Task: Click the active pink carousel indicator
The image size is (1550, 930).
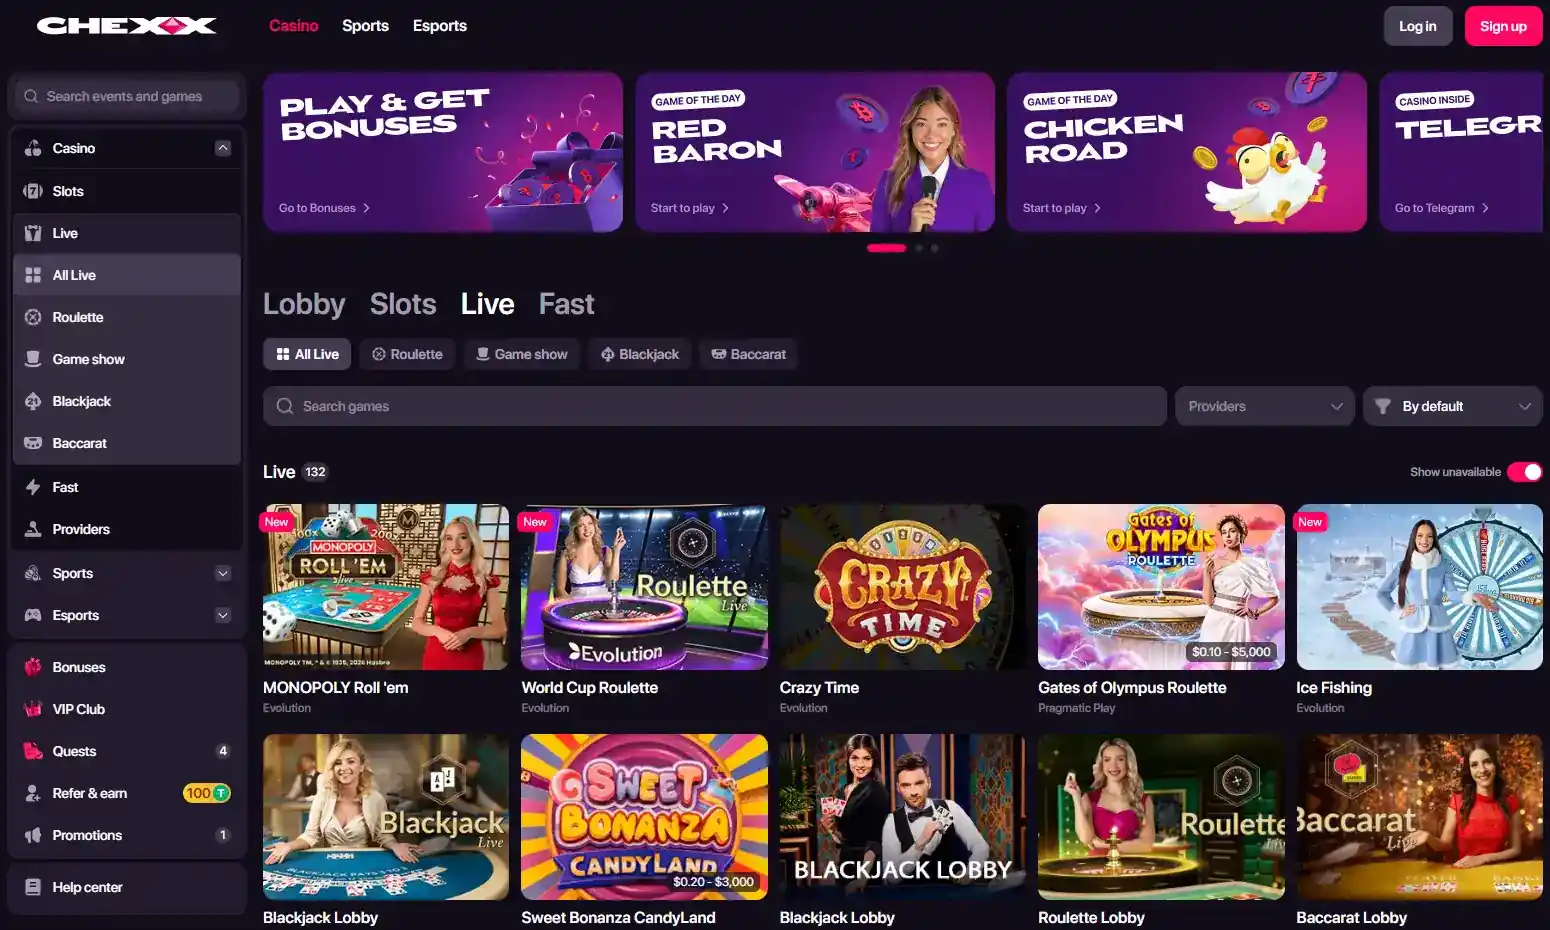Action: (x=886, y=248)
